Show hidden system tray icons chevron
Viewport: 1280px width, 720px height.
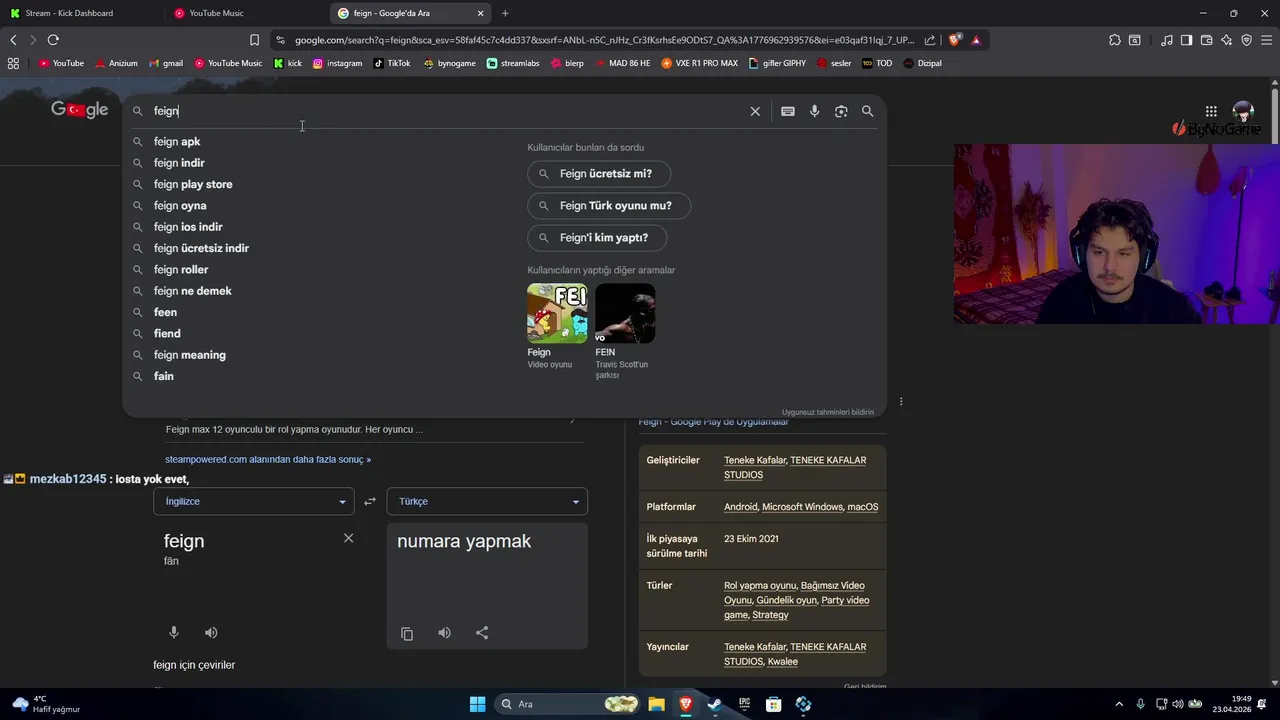[1119, 704]
